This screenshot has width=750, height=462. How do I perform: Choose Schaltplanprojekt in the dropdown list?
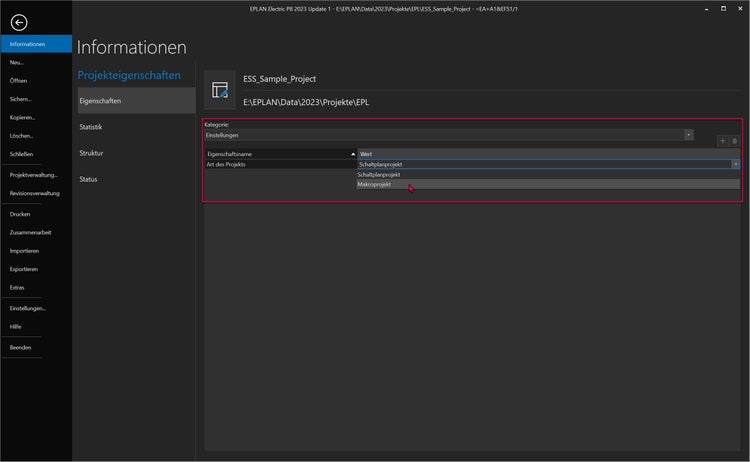click(379, 174)
